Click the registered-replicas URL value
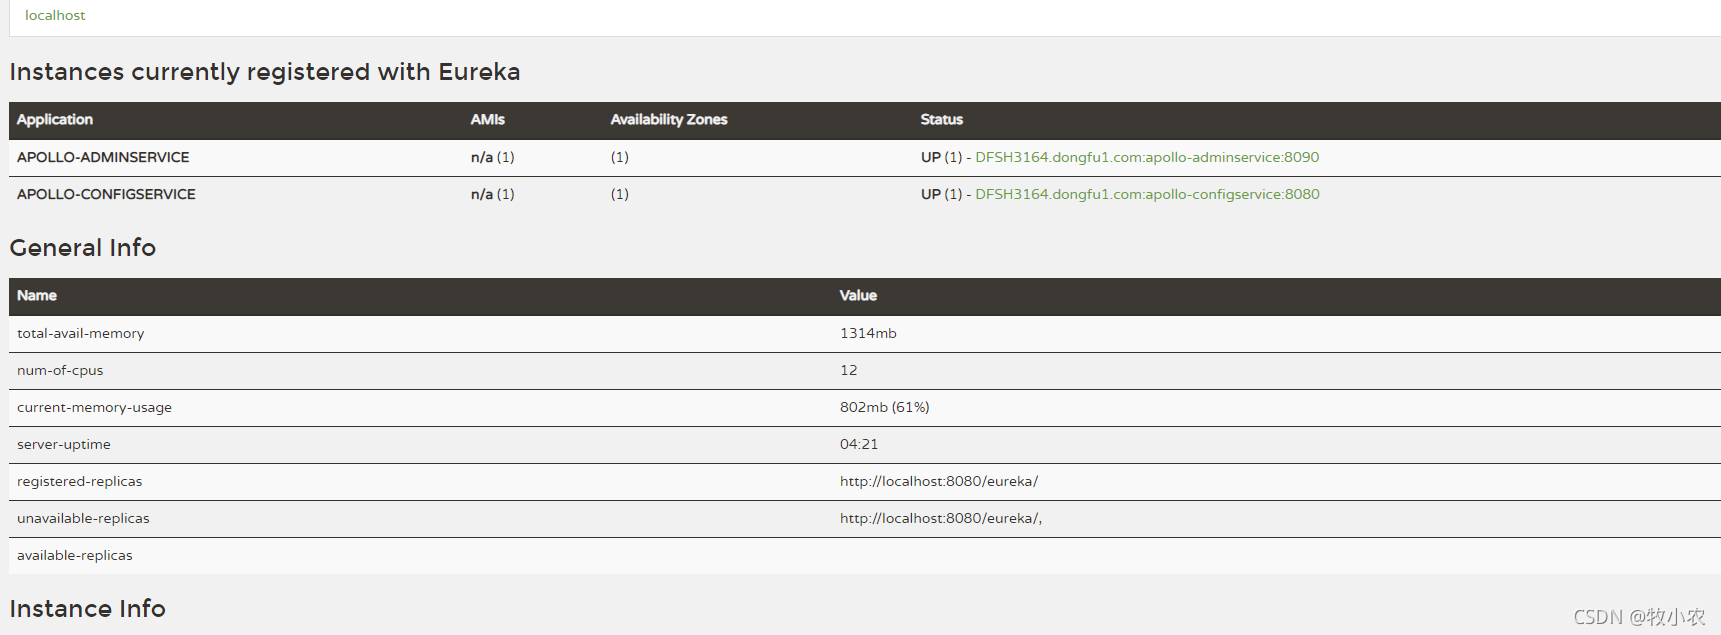The height and width of the screenshot is (635, 1721). pos(939,481)
